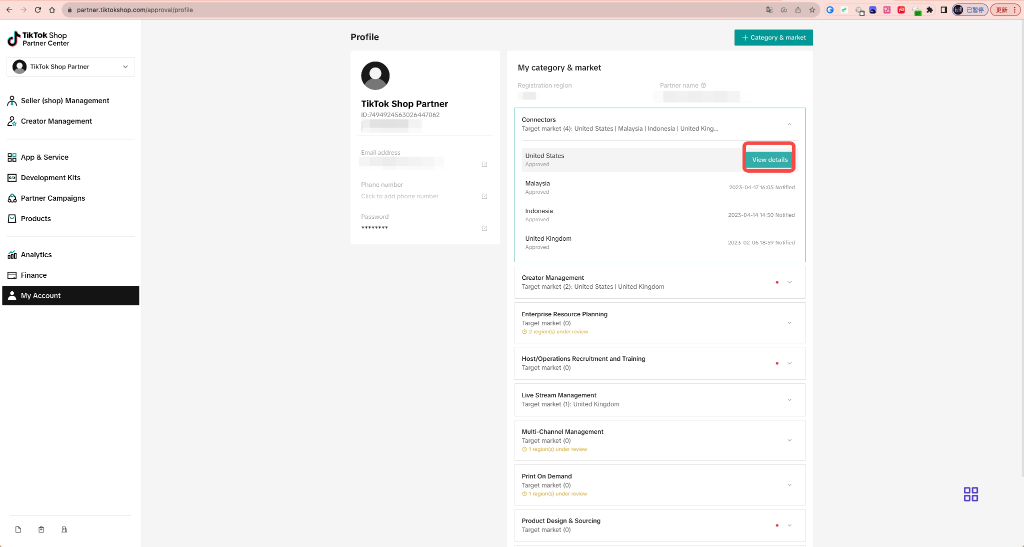Open the purple grid widget icon
Image resolution: width=1024 pixels, height=547 pixels.
971,494
